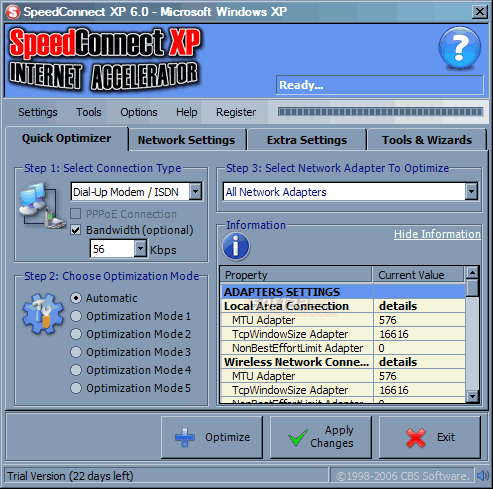The image size is (493, 489).
Task: Click the information list scroll up arrow
Action: 472,273
